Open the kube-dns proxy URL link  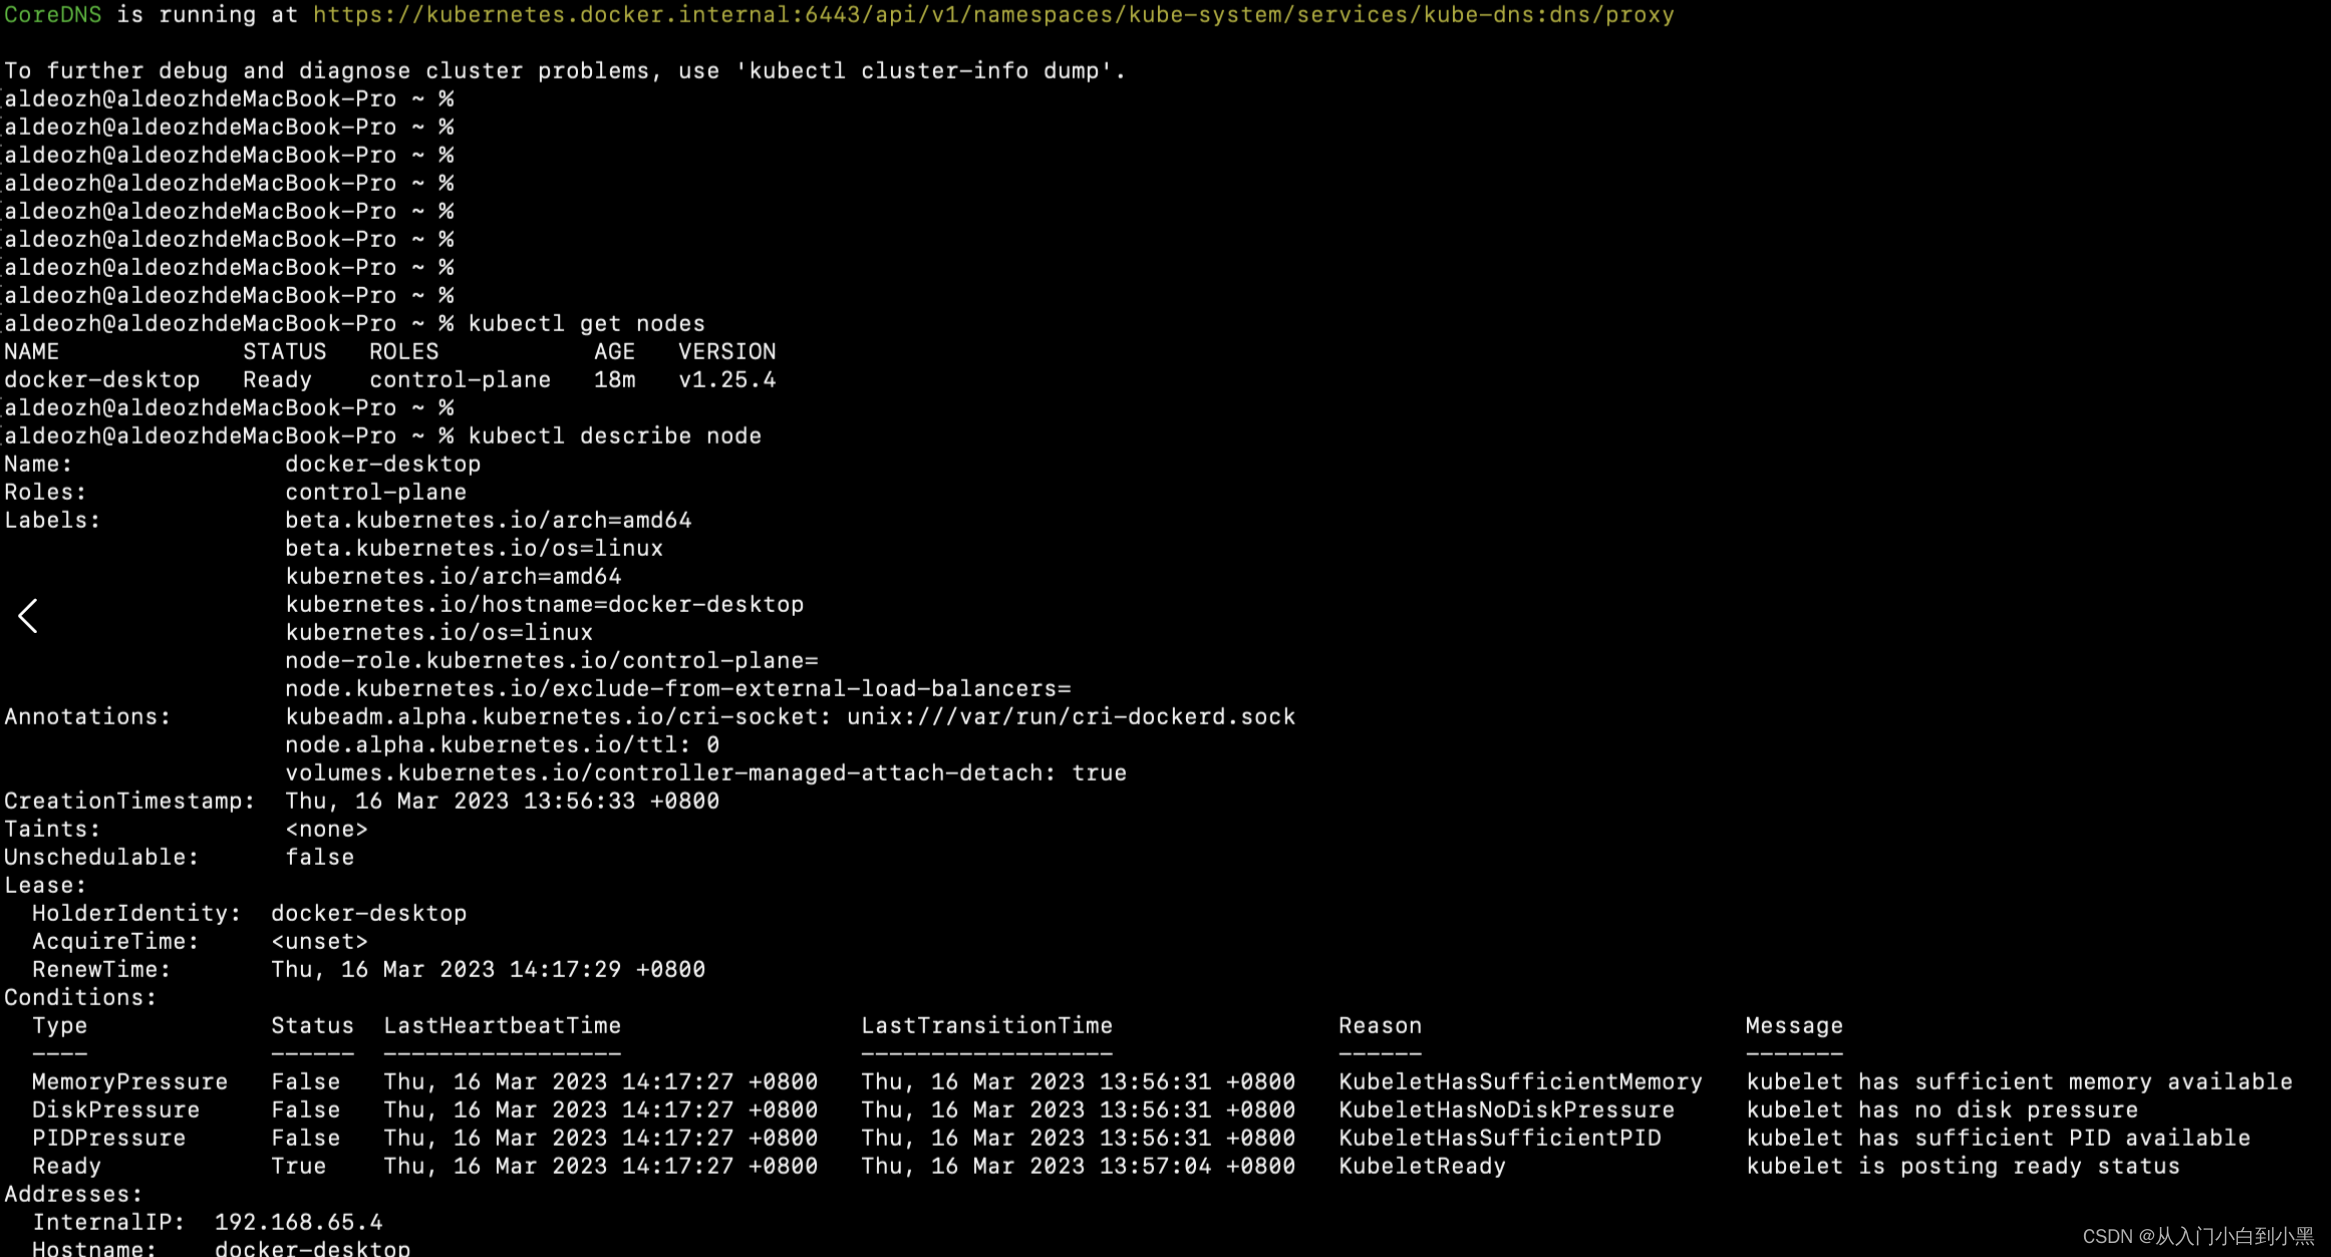pos(993,15)
